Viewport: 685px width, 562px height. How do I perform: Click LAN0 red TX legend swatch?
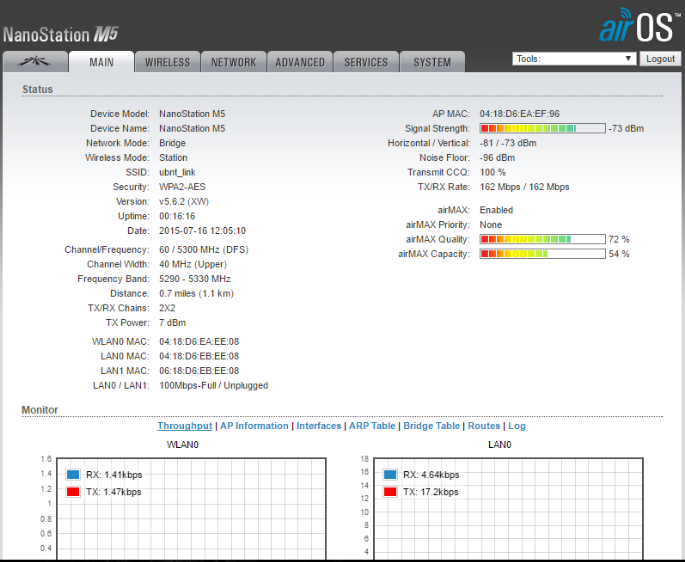tap(390, 492)
